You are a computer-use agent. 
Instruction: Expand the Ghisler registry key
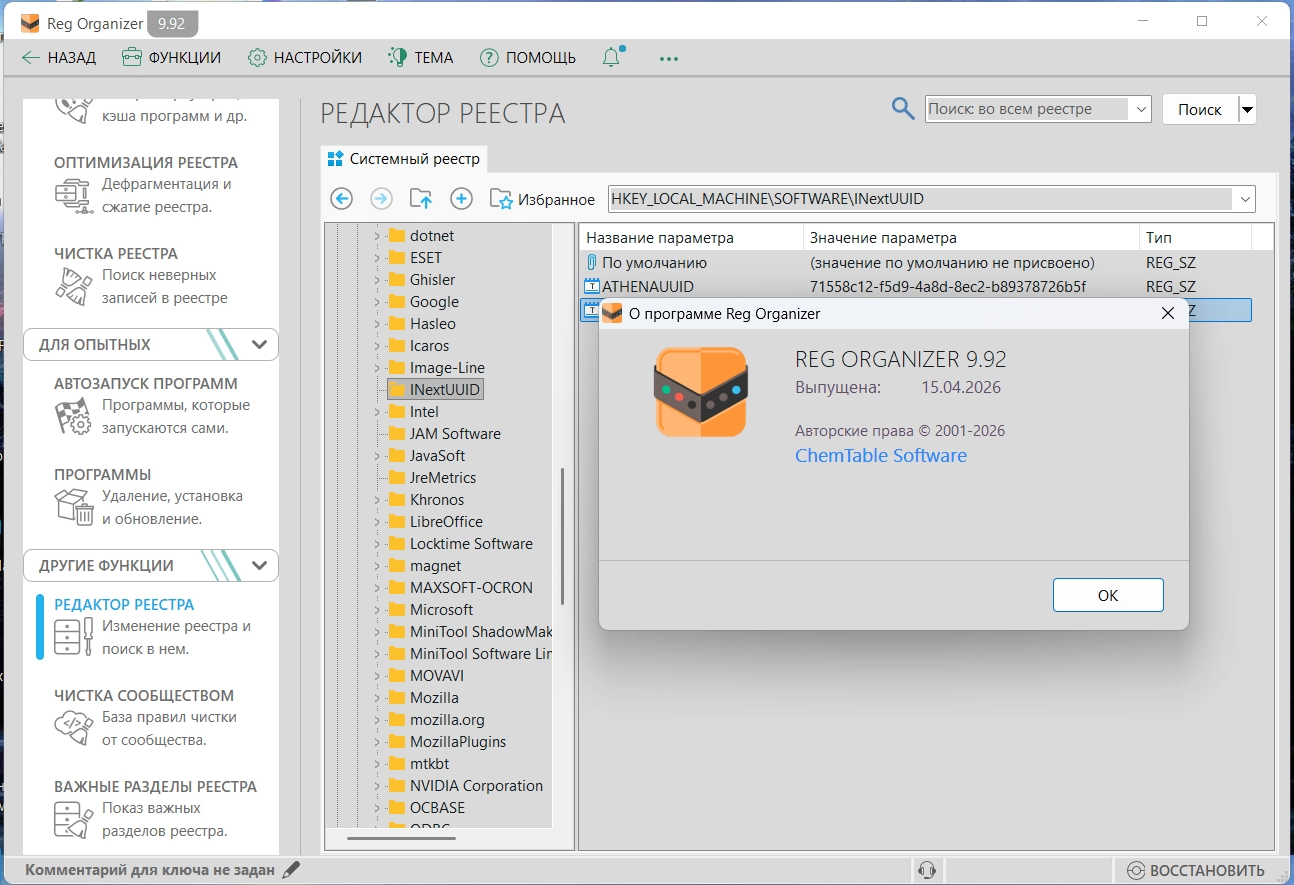(x=377, y=280)
